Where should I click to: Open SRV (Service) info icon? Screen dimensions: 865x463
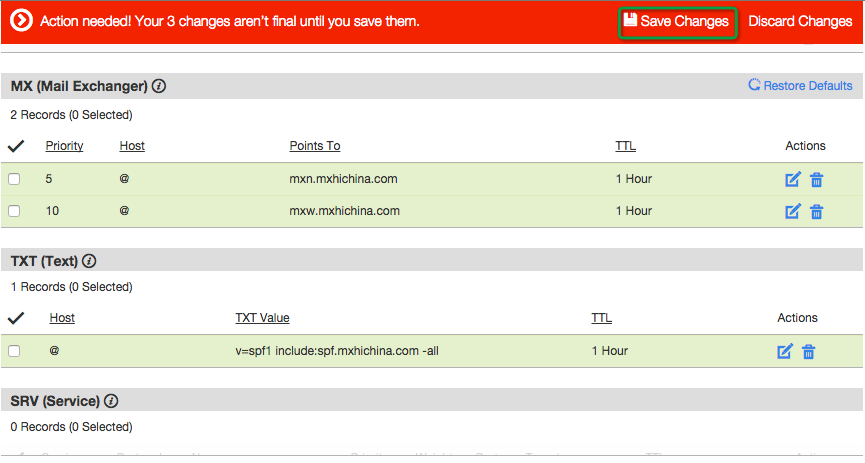(x=111, y=401)
